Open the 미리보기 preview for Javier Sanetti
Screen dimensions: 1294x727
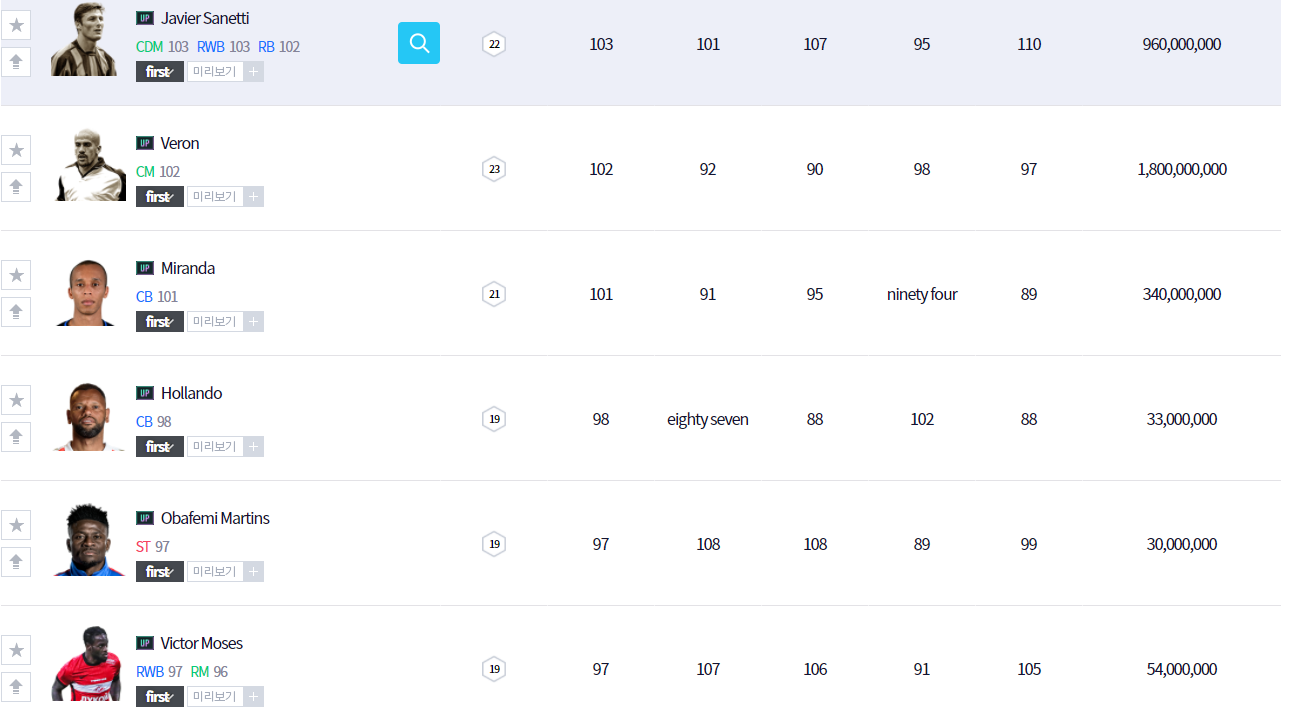(x=215, y=72)
